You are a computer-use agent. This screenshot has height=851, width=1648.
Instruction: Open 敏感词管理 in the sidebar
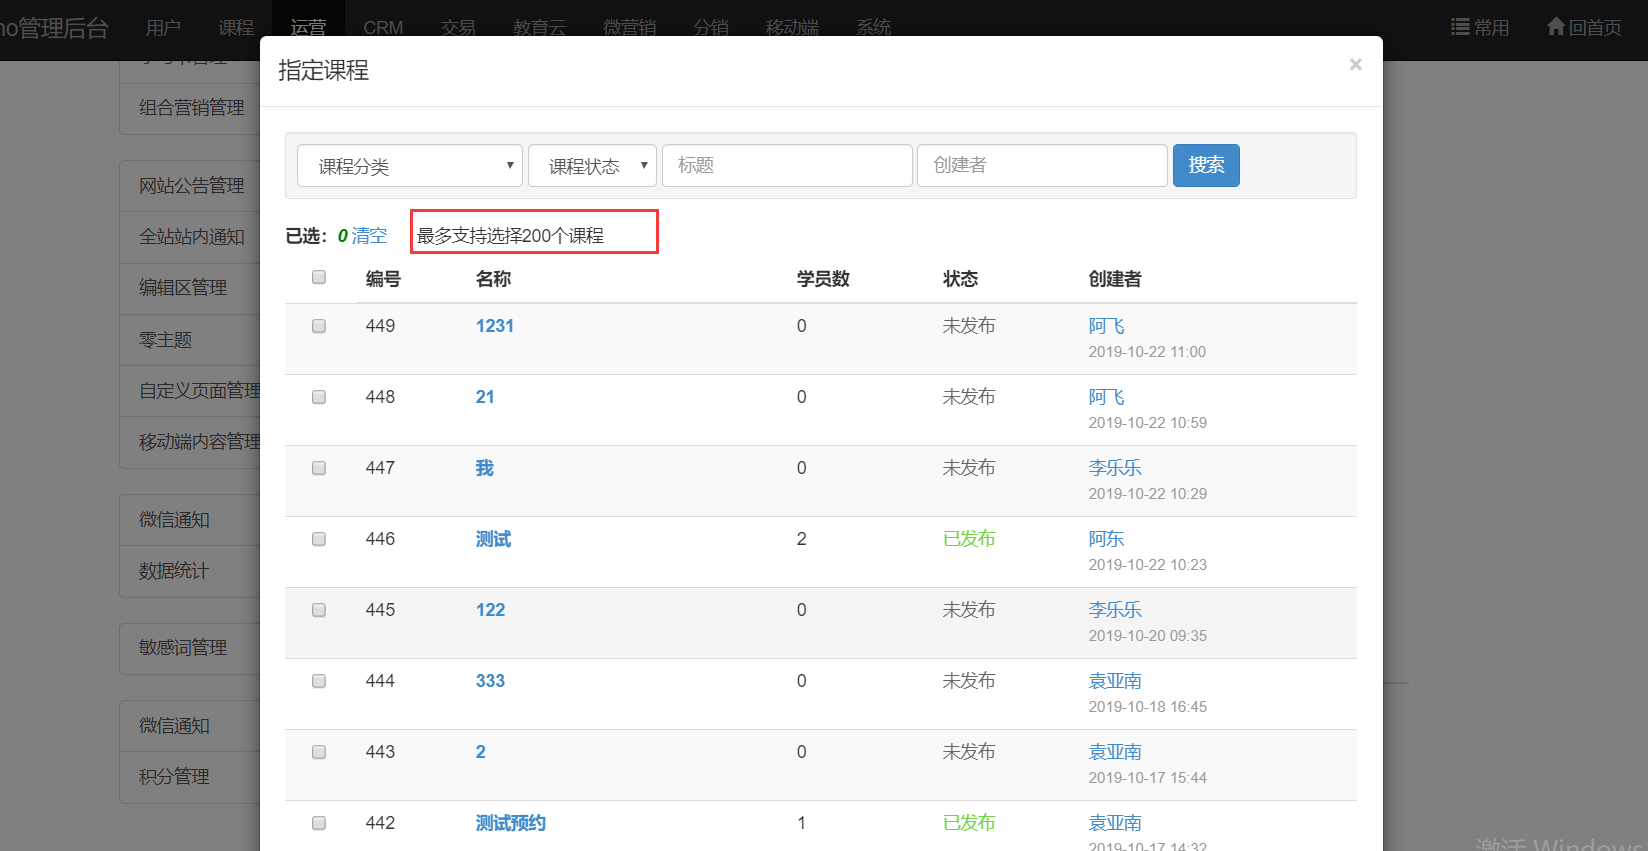click(x=183, y=648)
